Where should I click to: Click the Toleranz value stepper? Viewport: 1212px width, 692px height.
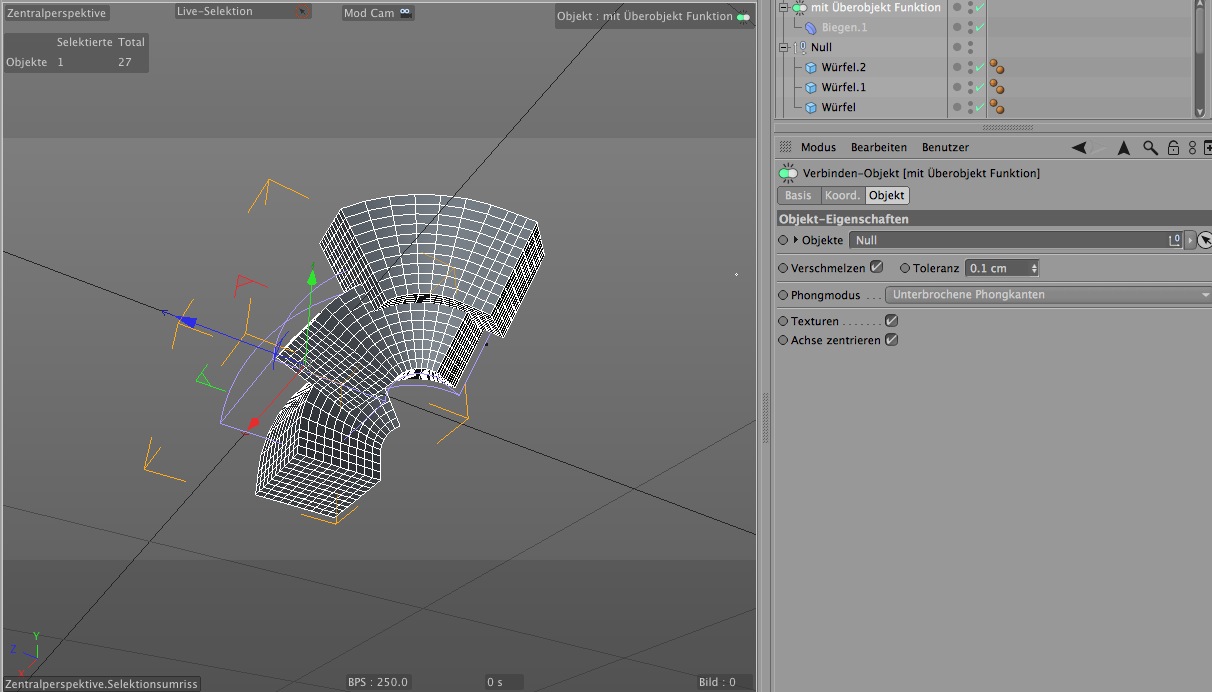tap(1034, 268)
